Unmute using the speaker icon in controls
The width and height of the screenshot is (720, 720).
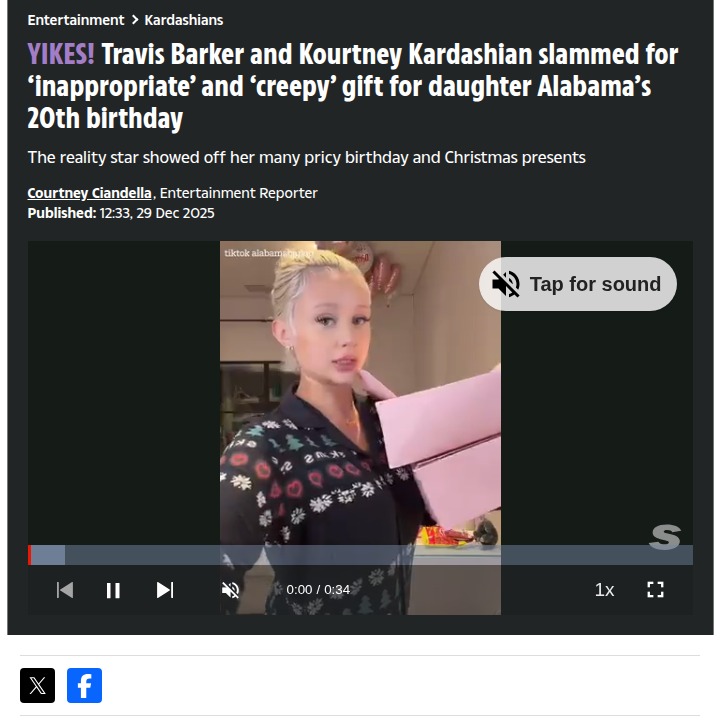230,590
